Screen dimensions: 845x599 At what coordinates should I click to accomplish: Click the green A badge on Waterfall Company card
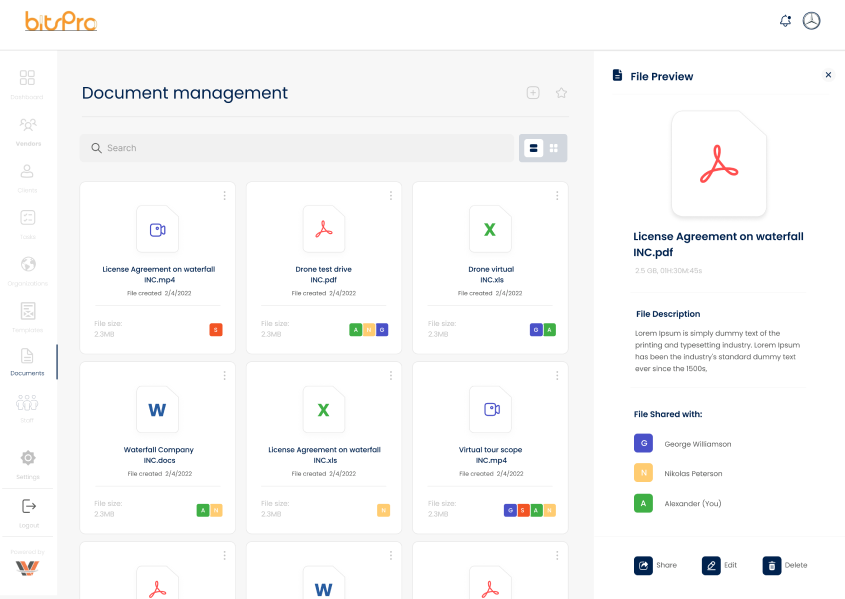(x=203, y=510)
